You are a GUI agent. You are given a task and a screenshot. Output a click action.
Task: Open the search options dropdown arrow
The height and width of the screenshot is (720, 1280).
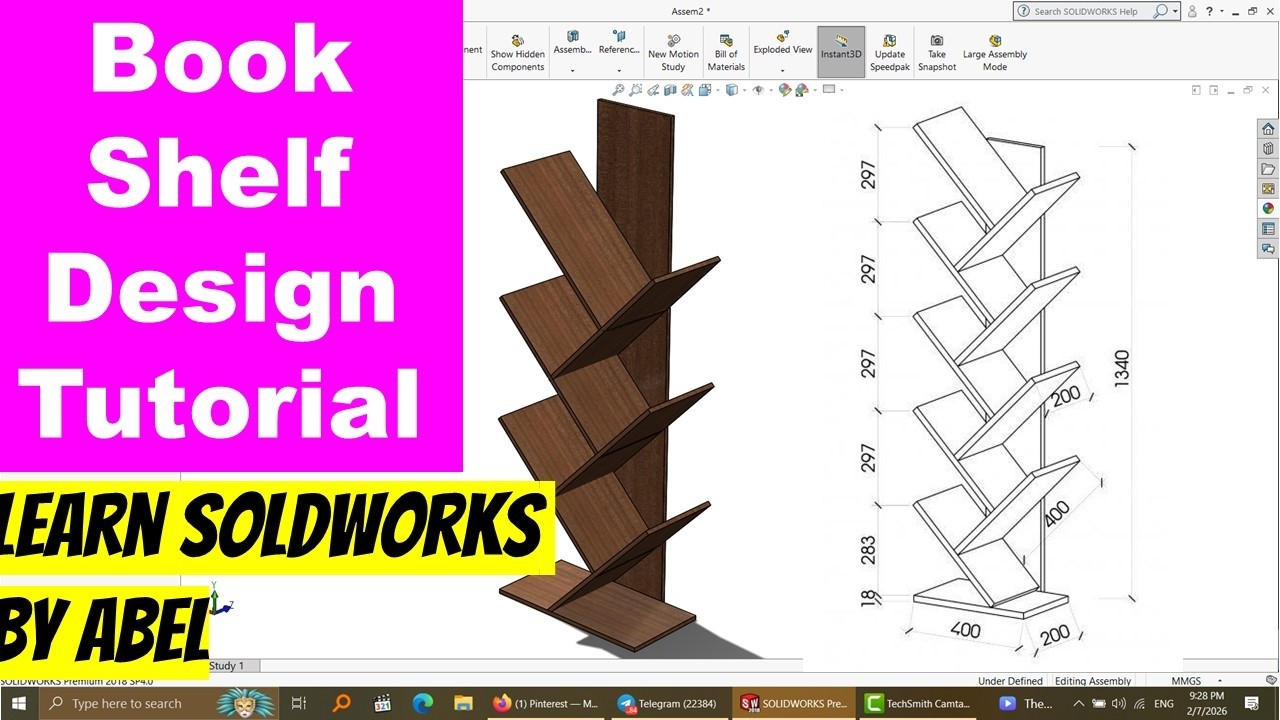[x=1175, y=12]
